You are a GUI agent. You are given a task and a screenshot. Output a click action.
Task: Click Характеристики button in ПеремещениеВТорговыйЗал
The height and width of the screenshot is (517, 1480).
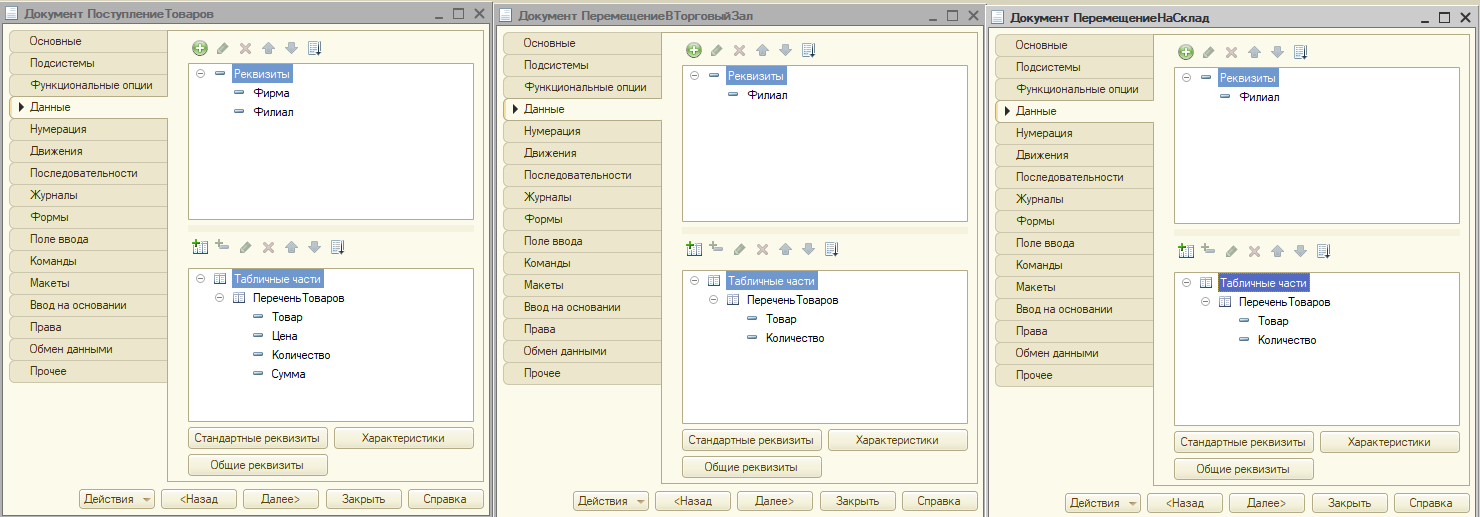(x=898, y=440)
